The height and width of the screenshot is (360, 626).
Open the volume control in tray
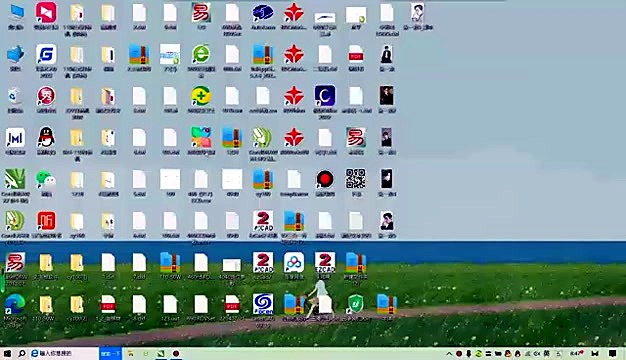point(537,354)
